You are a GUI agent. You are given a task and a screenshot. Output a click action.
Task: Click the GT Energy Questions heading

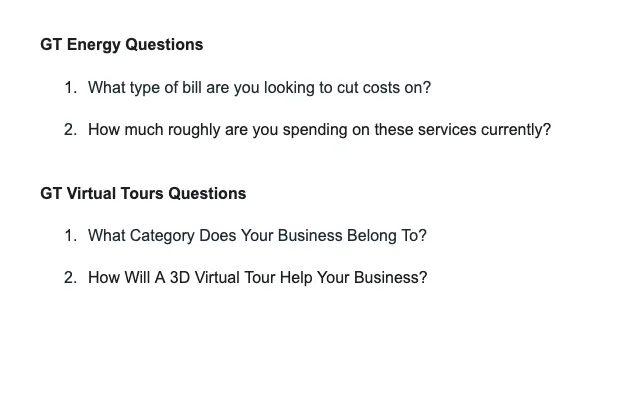(x=121, y=44)
